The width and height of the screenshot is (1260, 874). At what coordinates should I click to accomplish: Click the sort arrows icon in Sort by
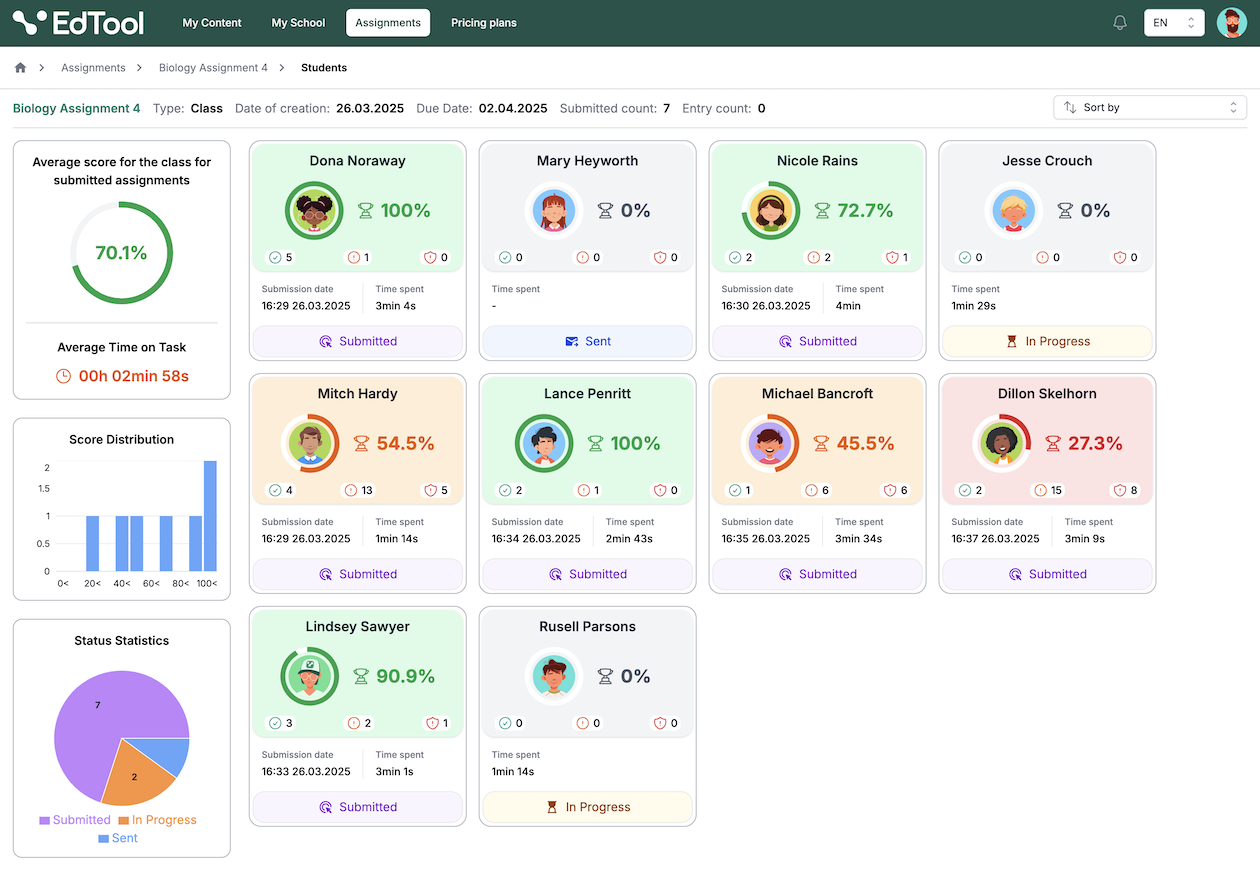1070,107
